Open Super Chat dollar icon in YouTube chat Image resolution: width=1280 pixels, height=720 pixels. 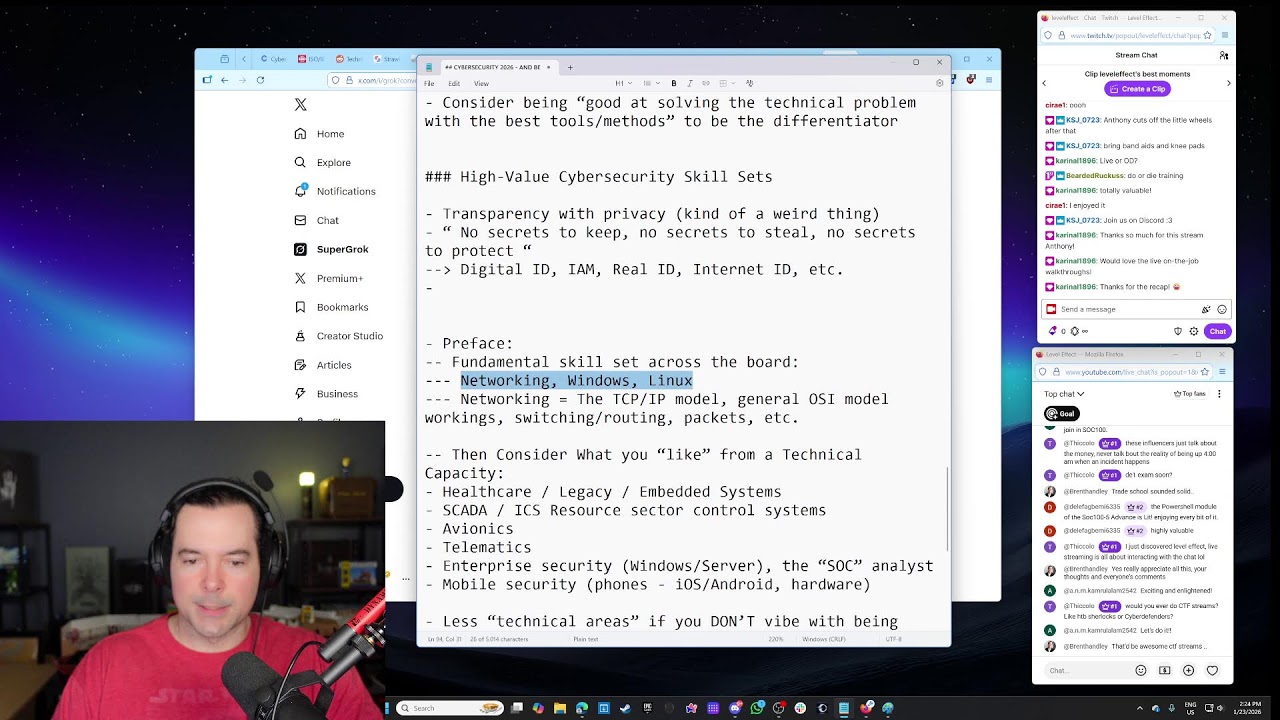click(1165, 670)
